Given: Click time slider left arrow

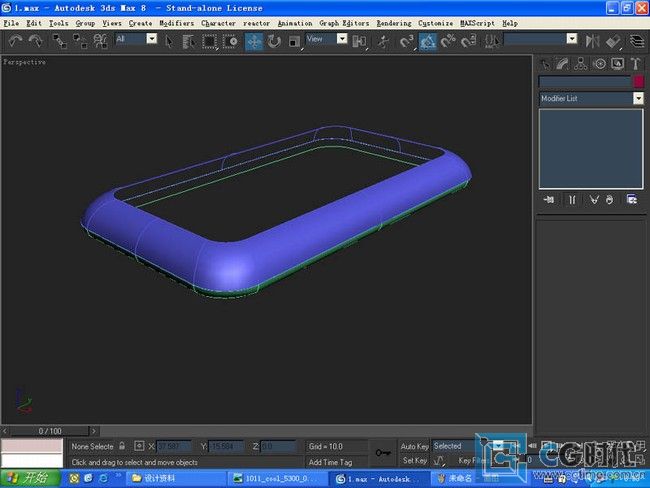Looking at the screenshot, I should (5, 431).
